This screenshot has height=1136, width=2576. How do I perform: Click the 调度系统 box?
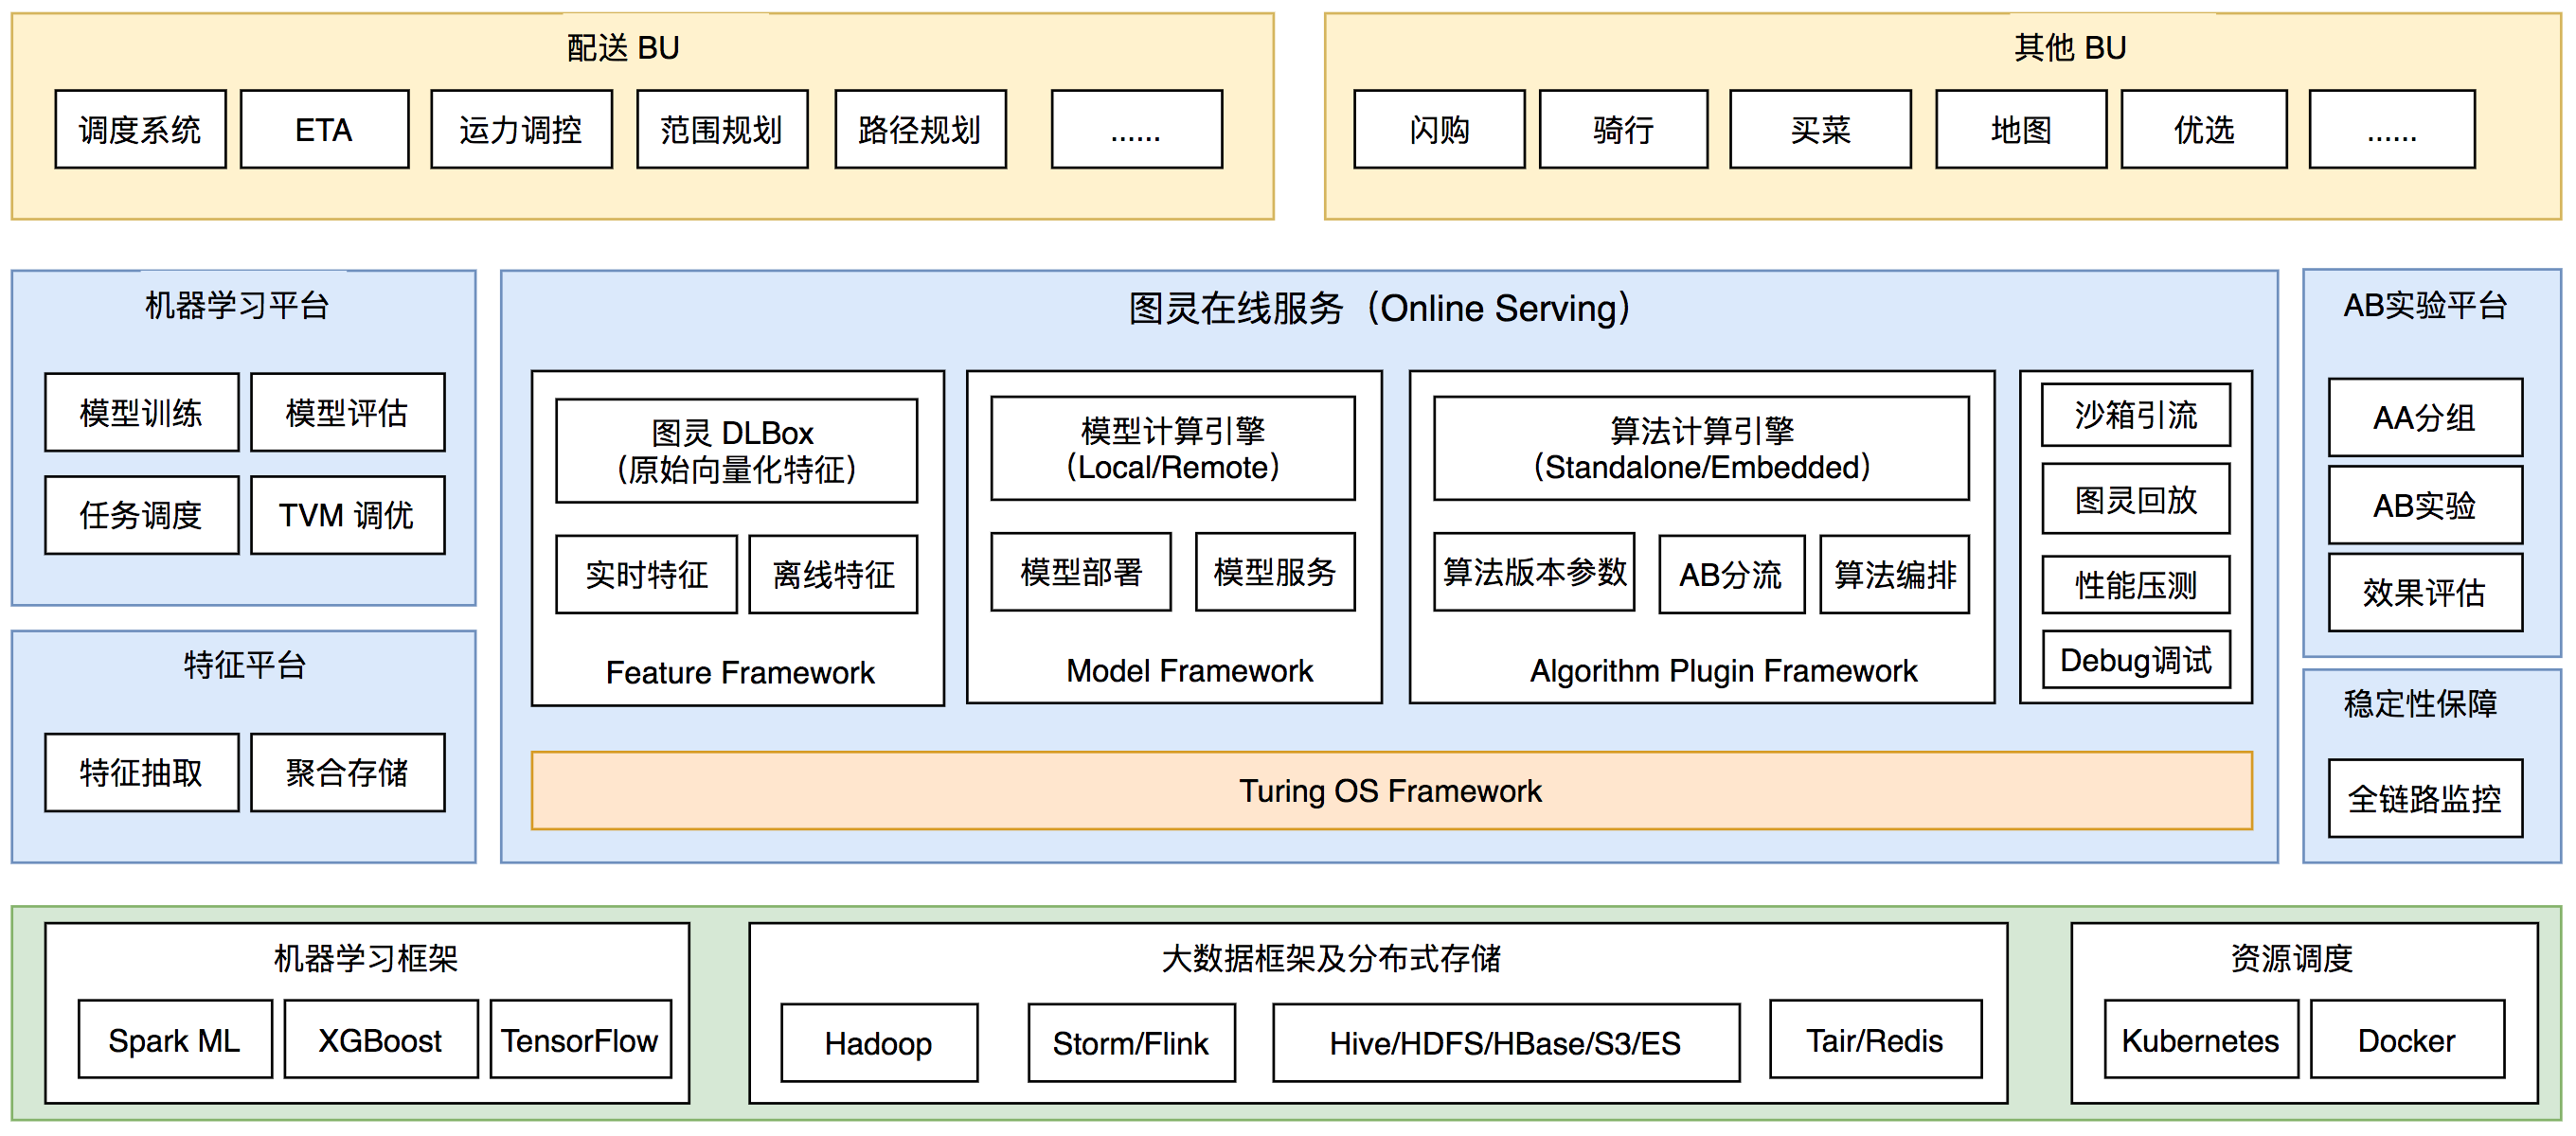(x=140, y=130)
